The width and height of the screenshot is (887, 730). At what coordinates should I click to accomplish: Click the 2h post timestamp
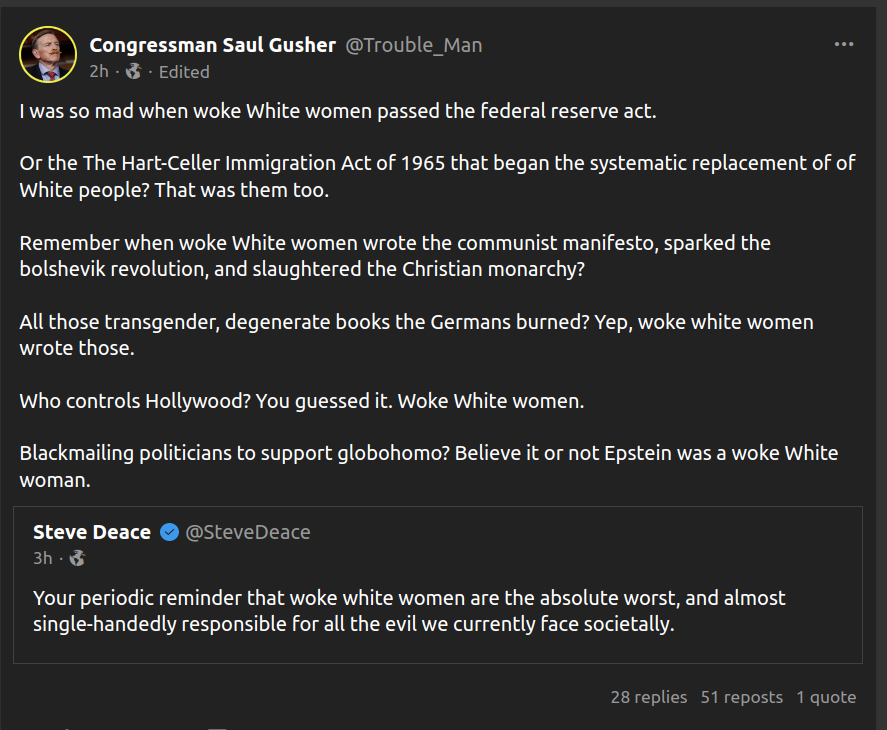pyautogui.click(x=98, y=72)
